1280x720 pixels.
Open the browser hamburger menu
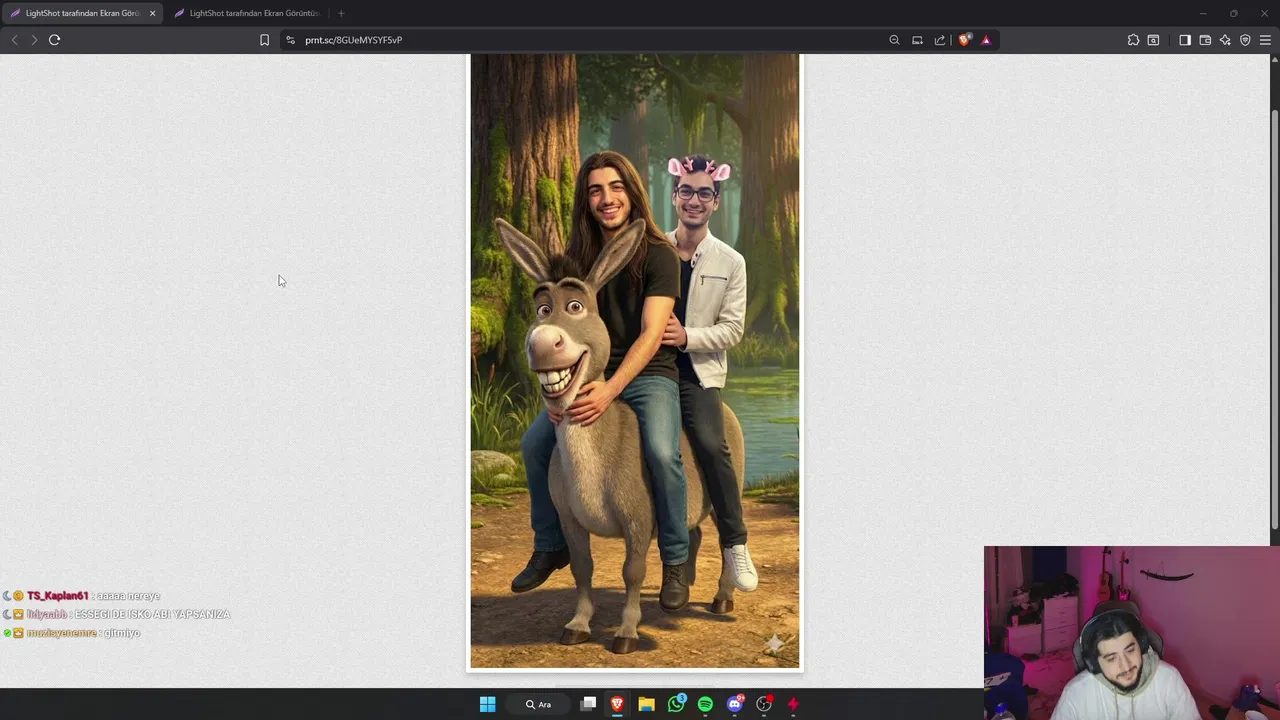pyautogui.click(x=1265, y=40)
